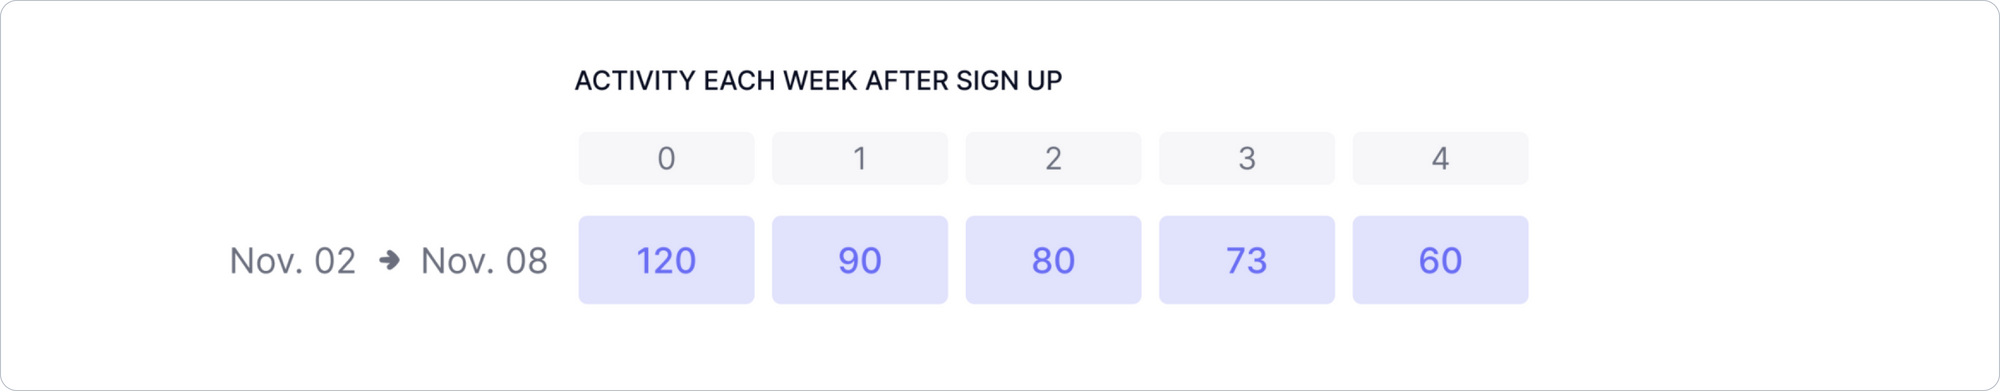Open the cohort cell showing 90
This screenshot has height=391, width=2000.
(860, 260)
